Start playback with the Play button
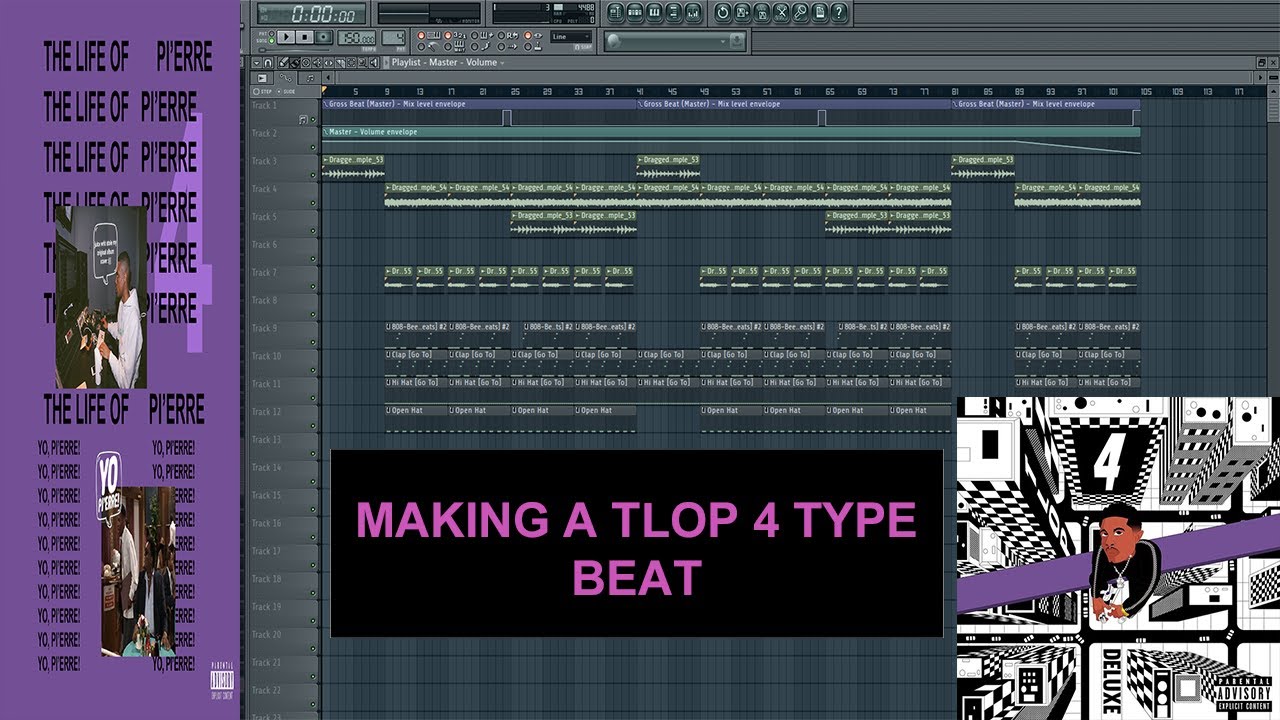This screenshot has height=720, width=1280. [x=286, y=37]
